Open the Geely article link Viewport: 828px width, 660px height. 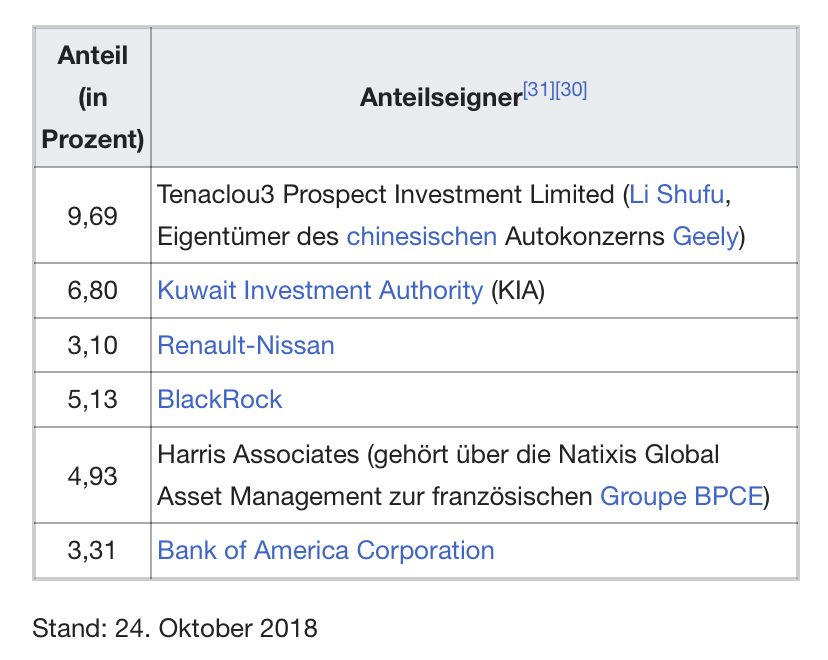(705, 236)
